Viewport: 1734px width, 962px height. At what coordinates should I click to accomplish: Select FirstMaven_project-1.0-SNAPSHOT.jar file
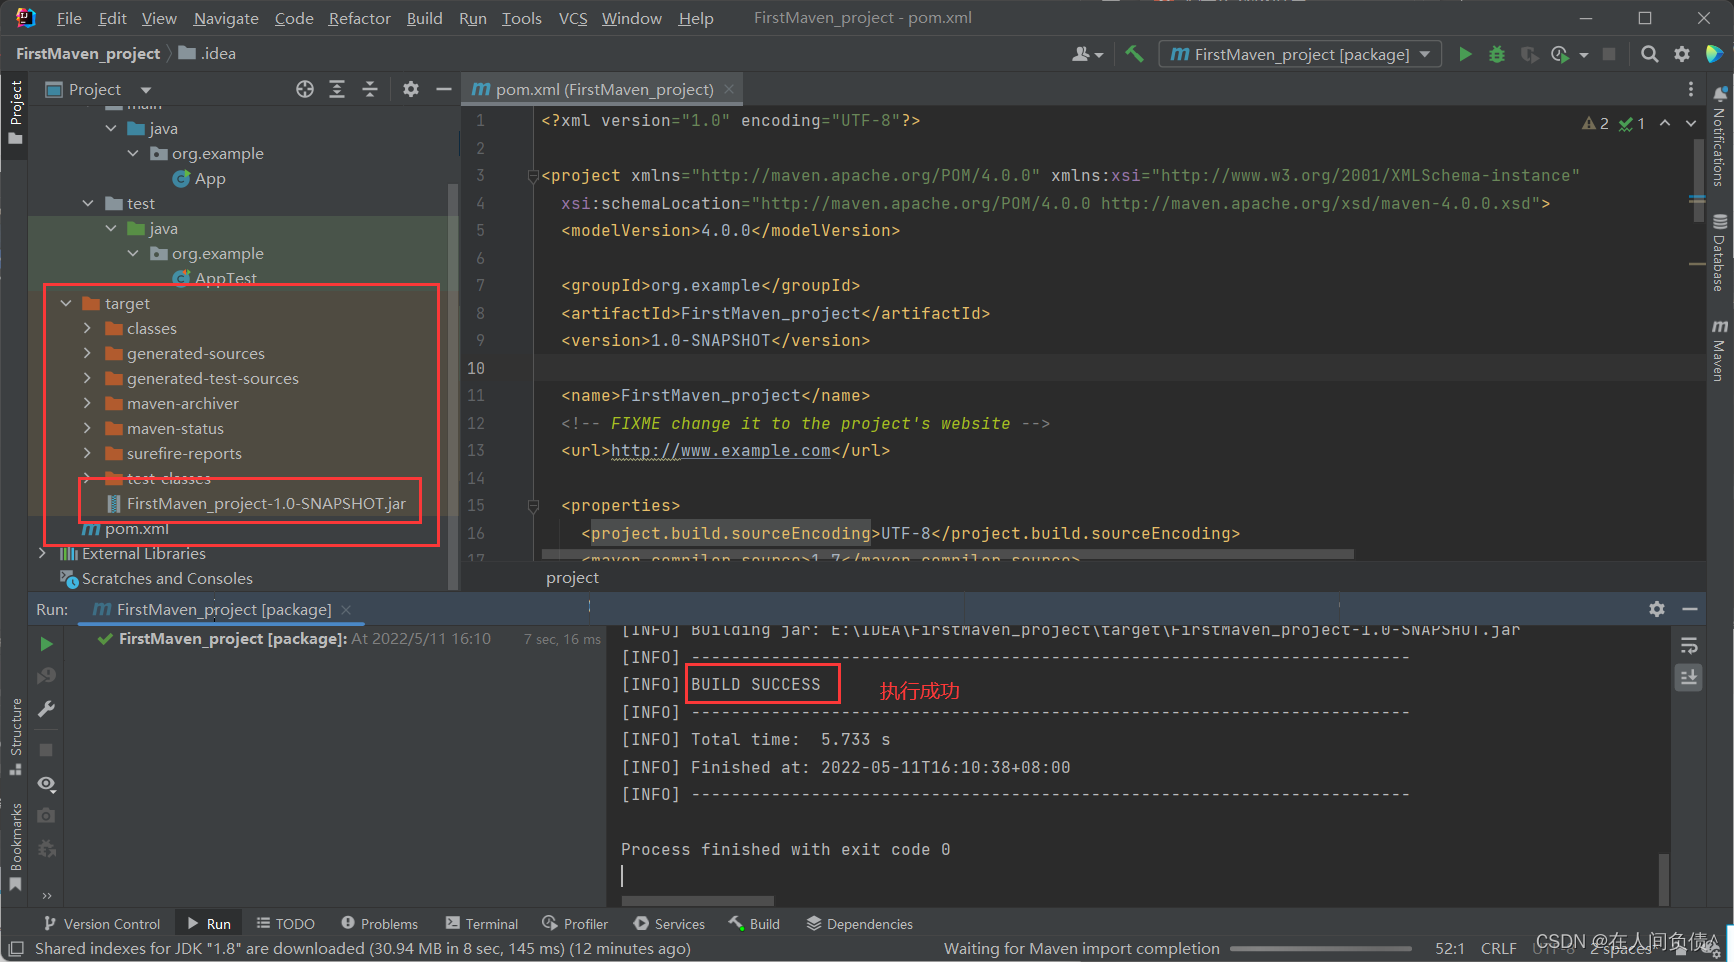pos(255,503)
